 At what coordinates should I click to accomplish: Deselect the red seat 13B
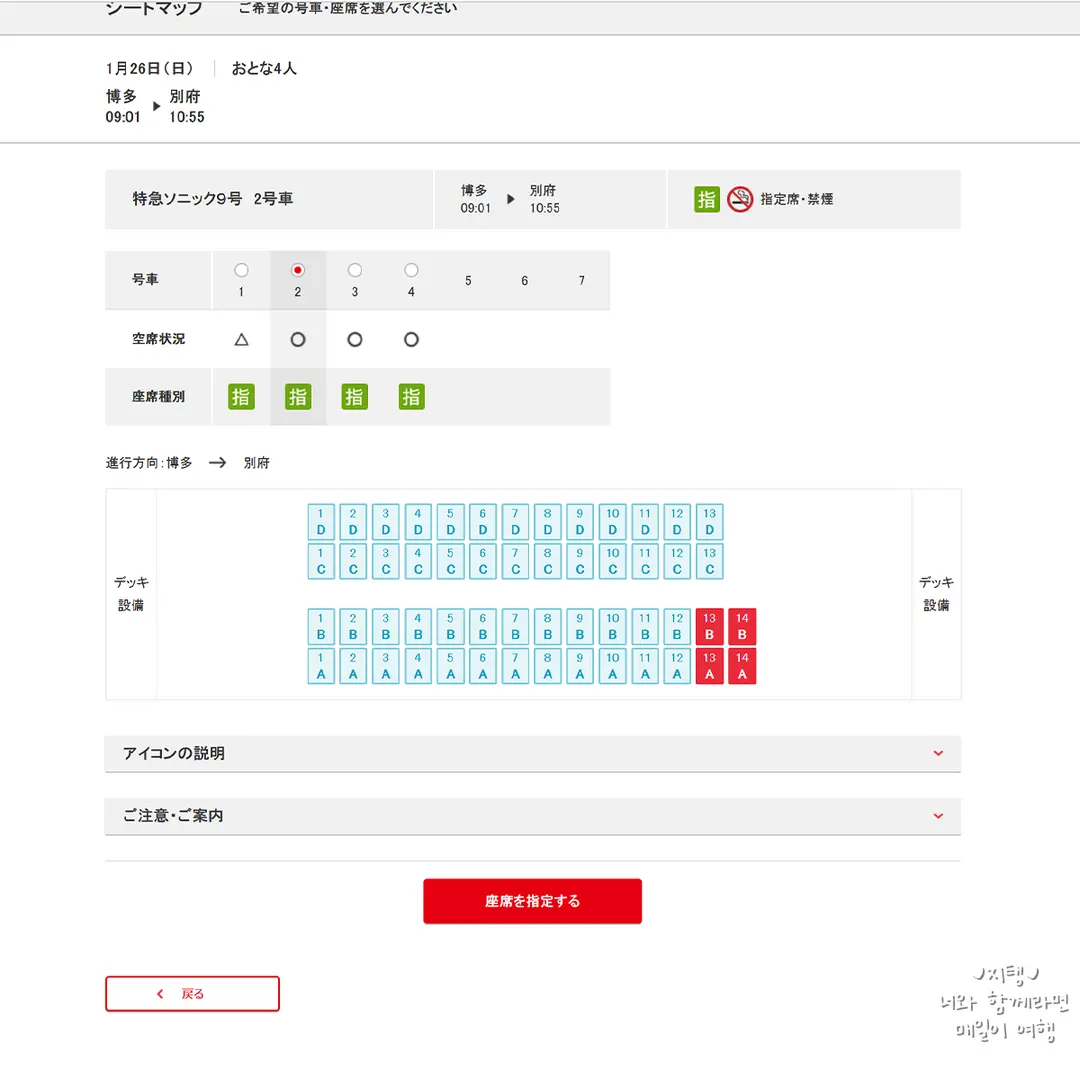click(x=709, y=626)
